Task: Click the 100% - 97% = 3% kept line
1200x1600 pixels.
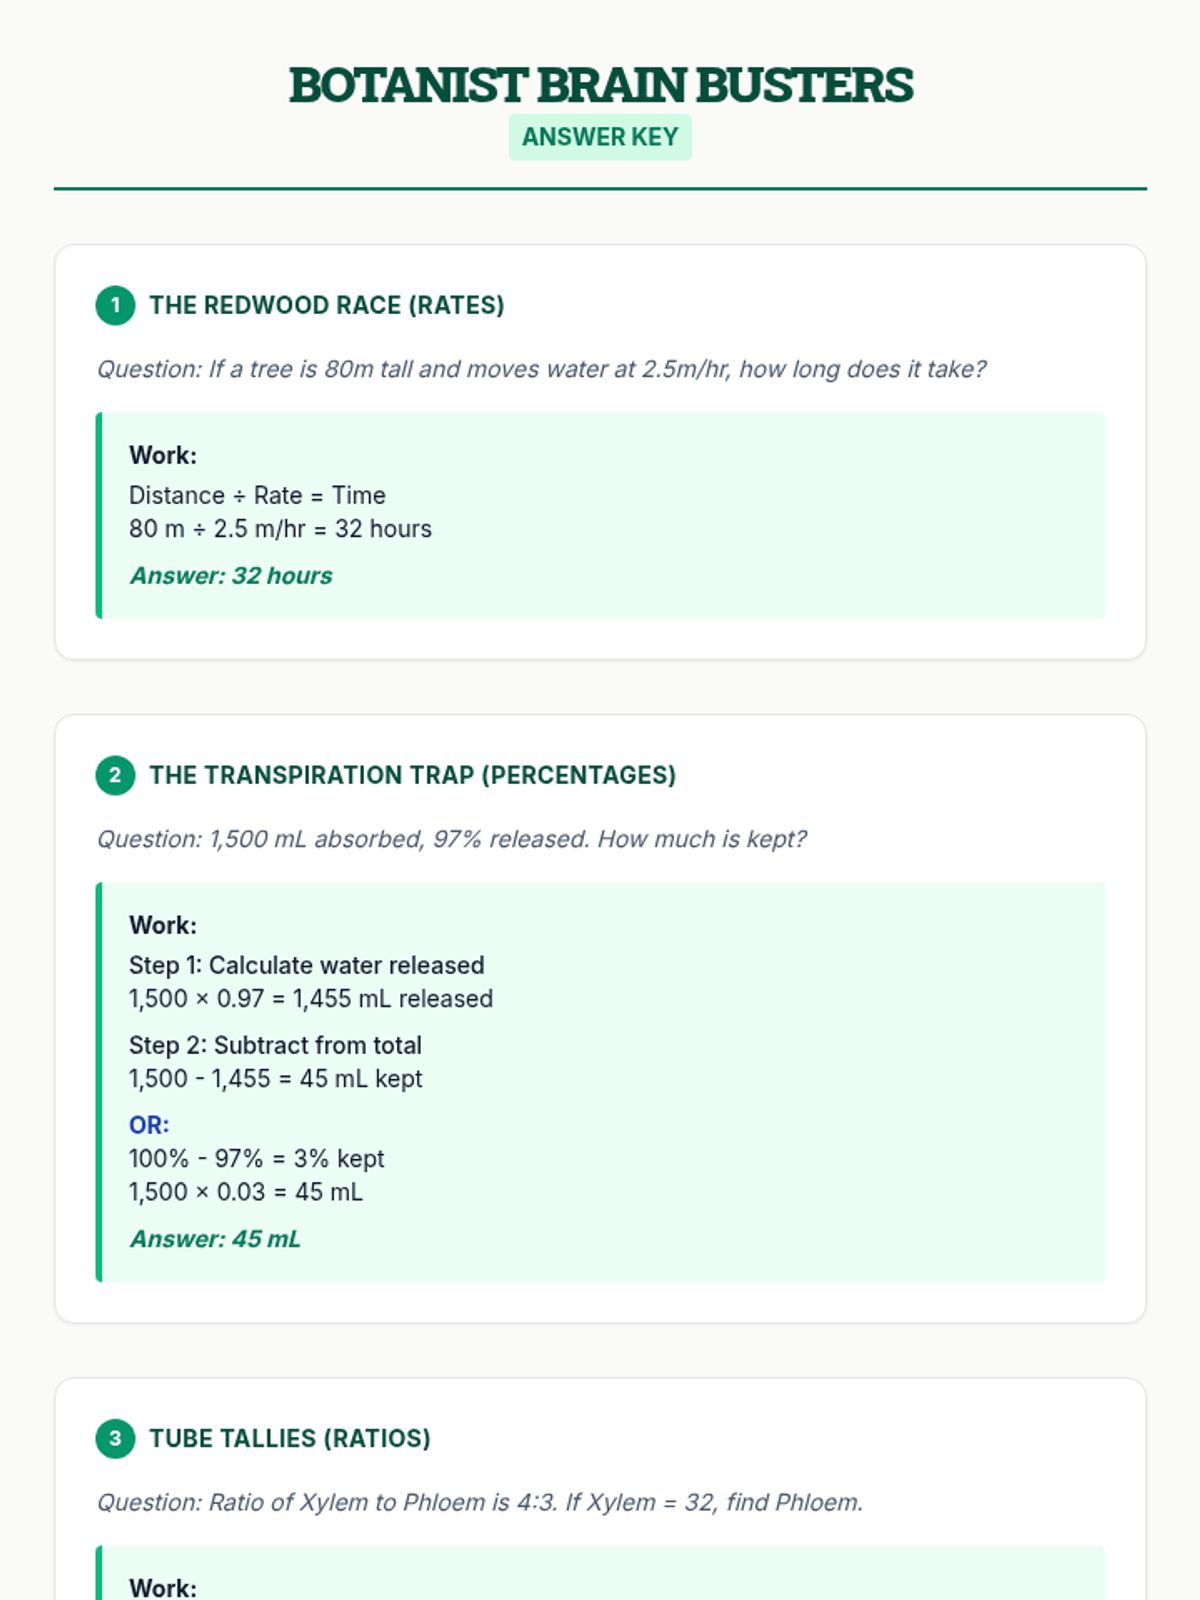Action: [257, 1159]
